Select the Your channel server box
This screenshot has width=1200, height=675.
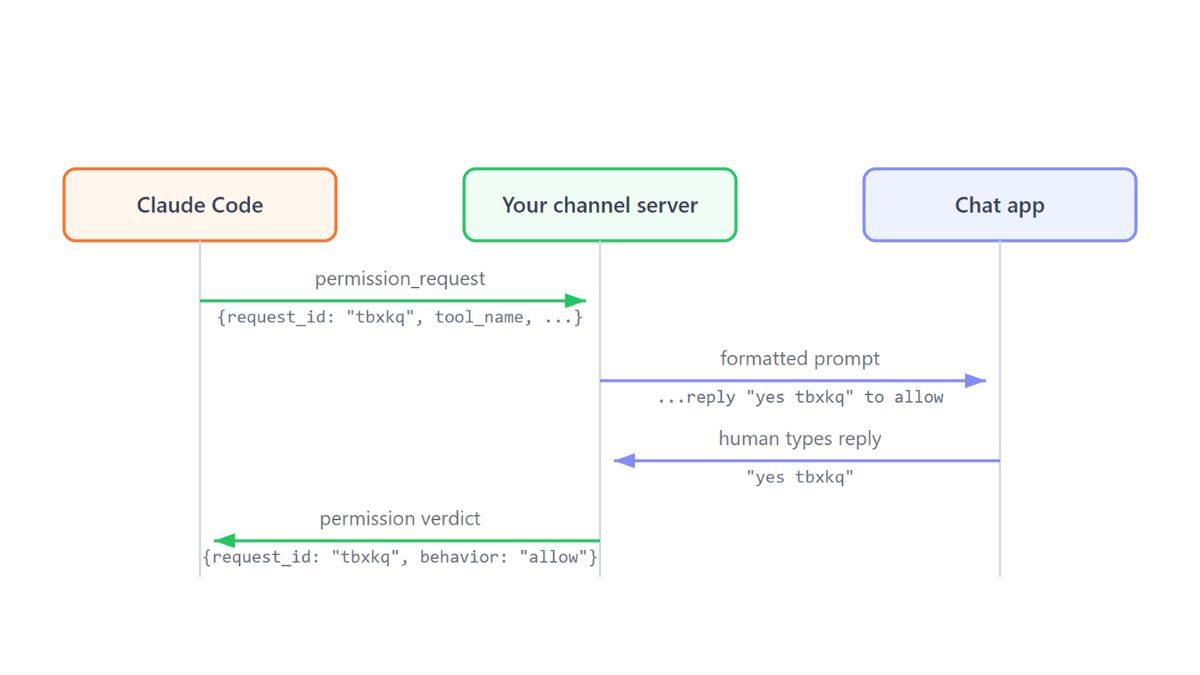[600, 205]
